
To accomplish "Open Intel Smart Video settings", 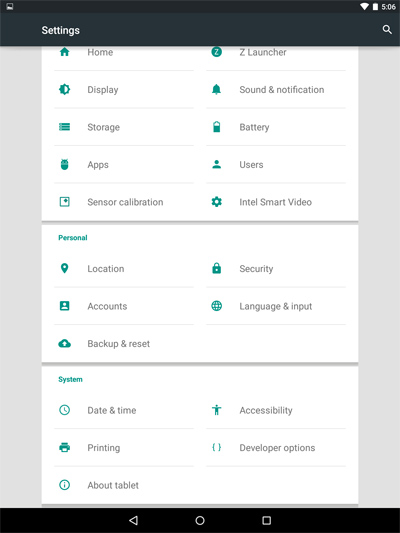I will [276, 202].
